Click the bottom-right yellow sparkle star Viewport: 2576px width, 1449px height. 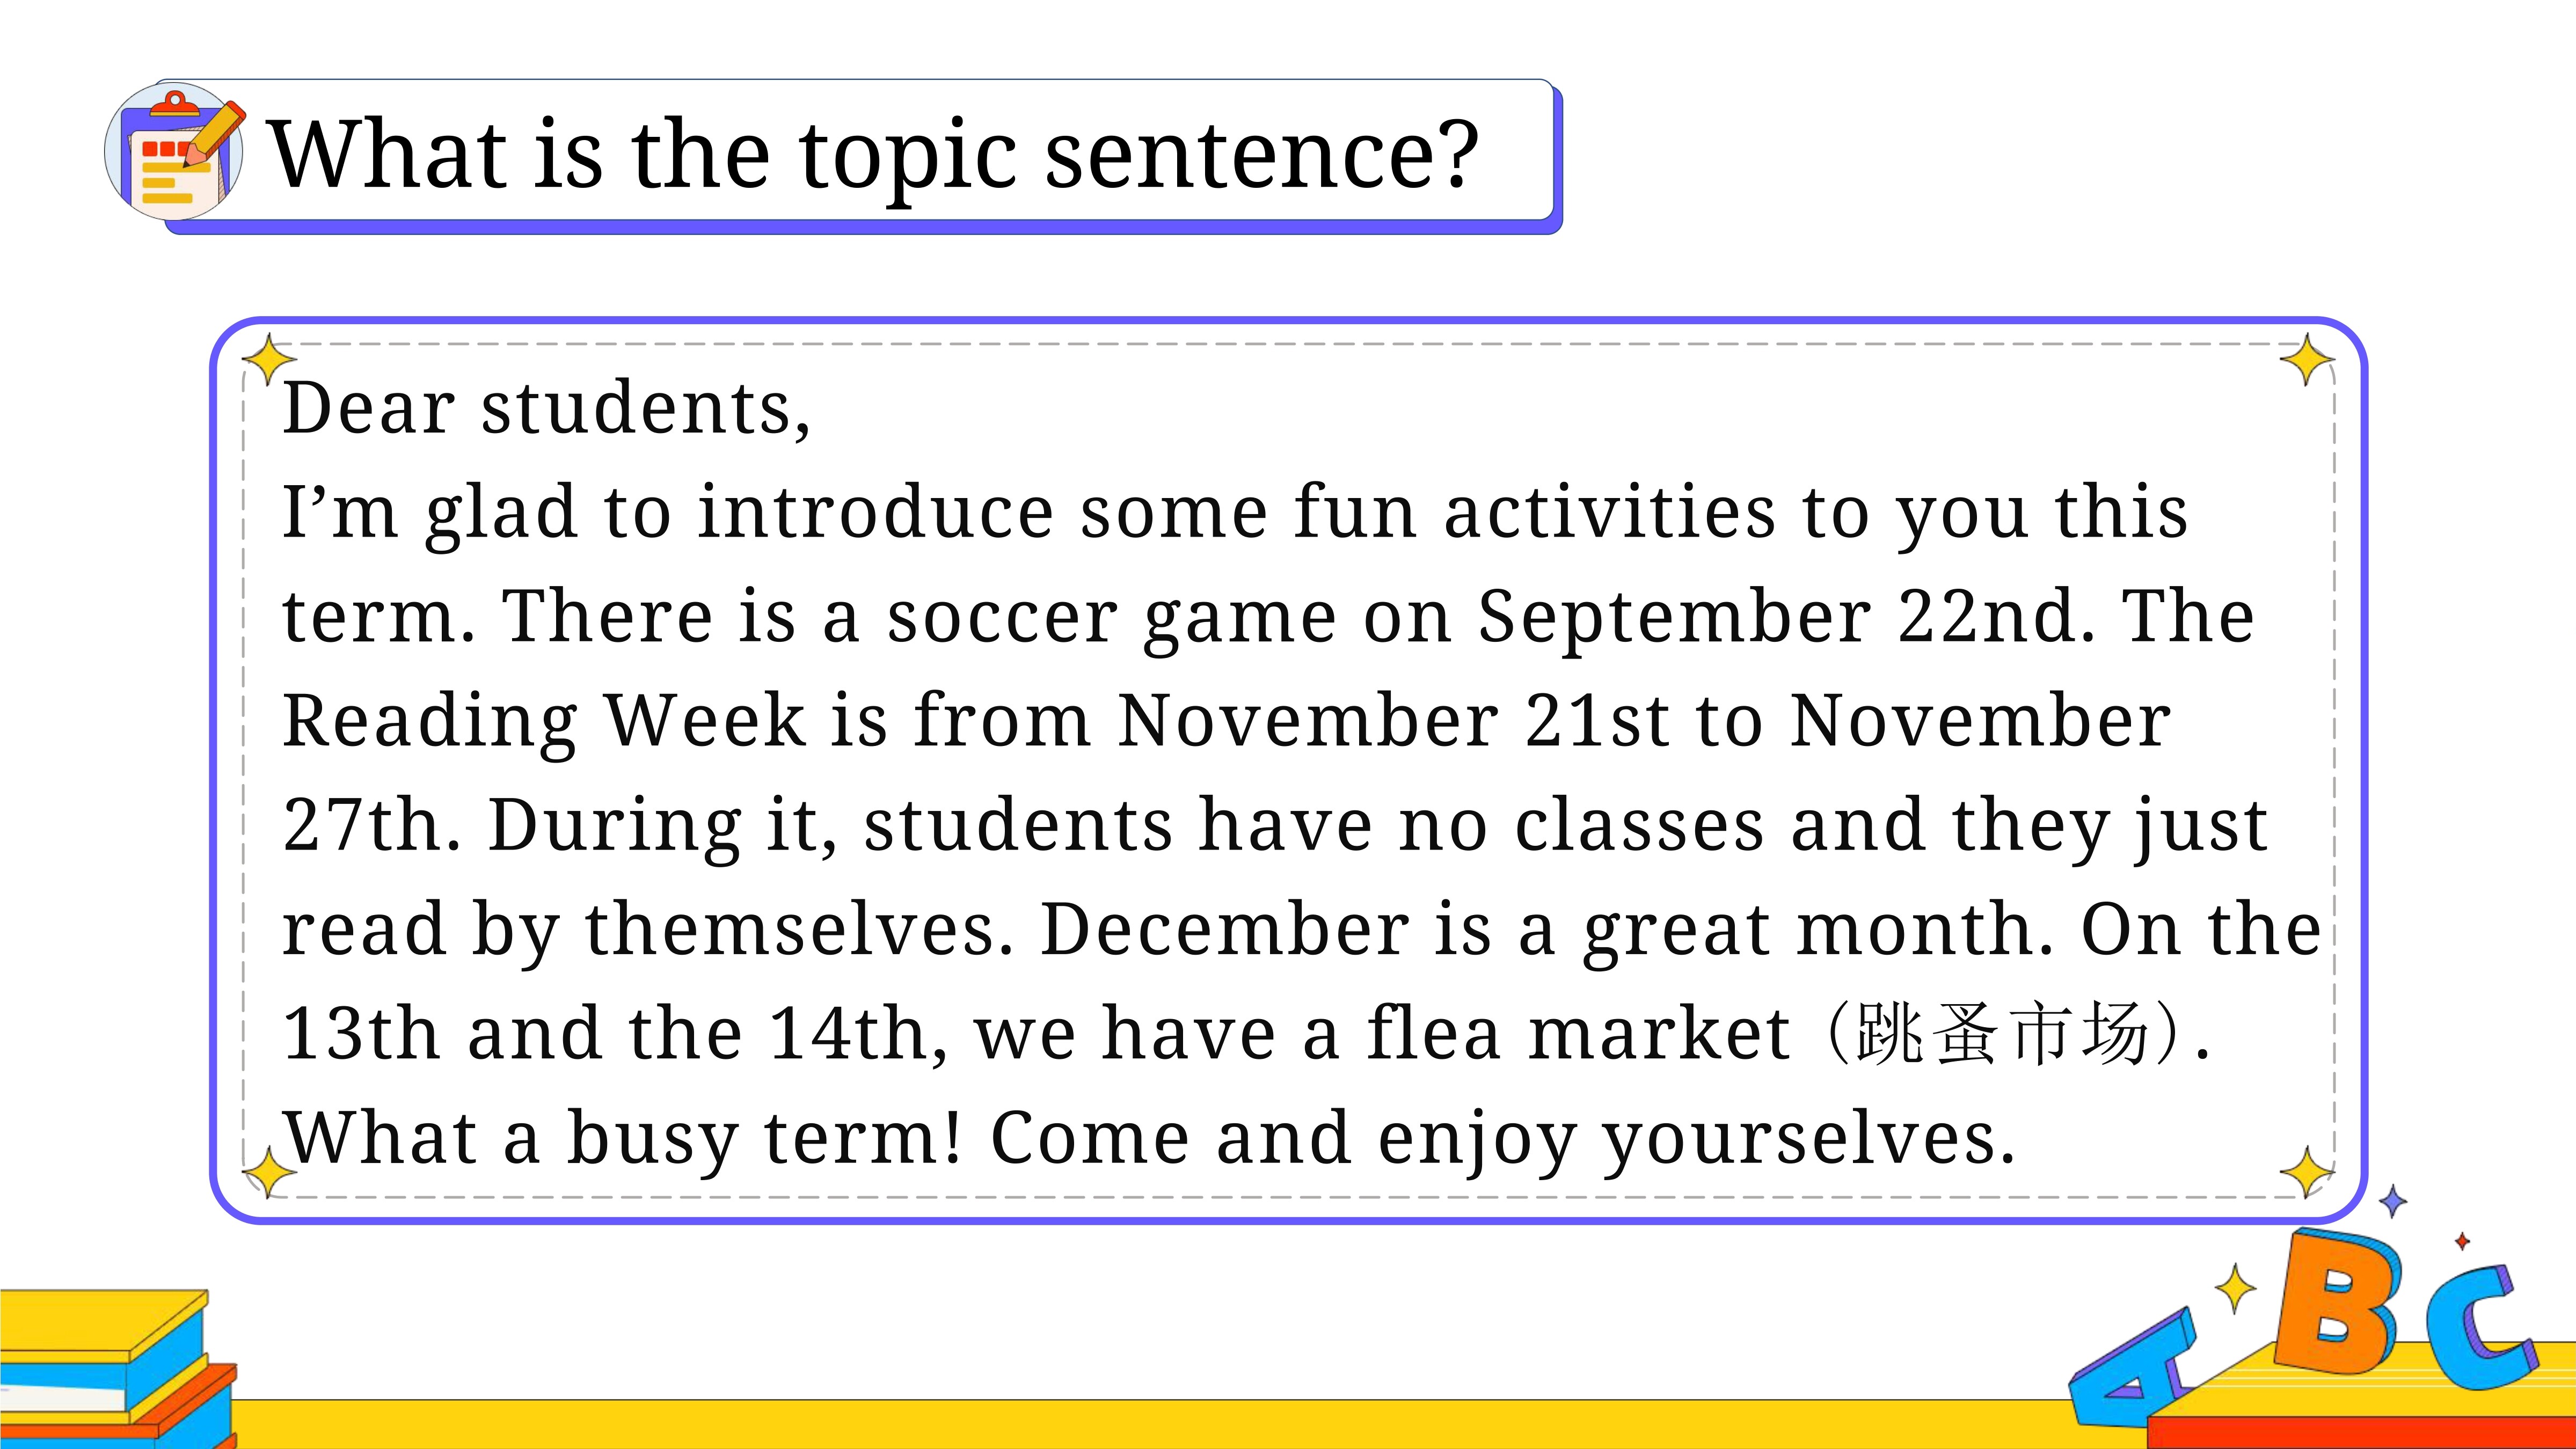click(x=2307, y=1172)
